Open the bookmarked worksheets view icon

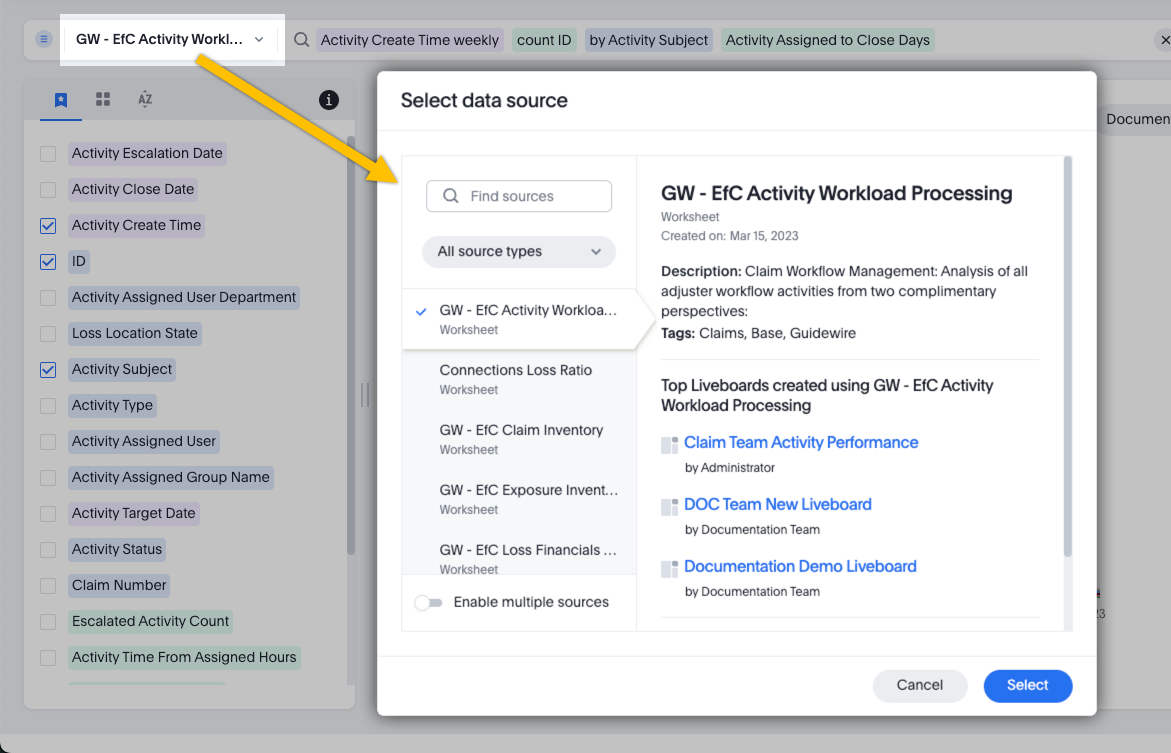coord(60,99)
